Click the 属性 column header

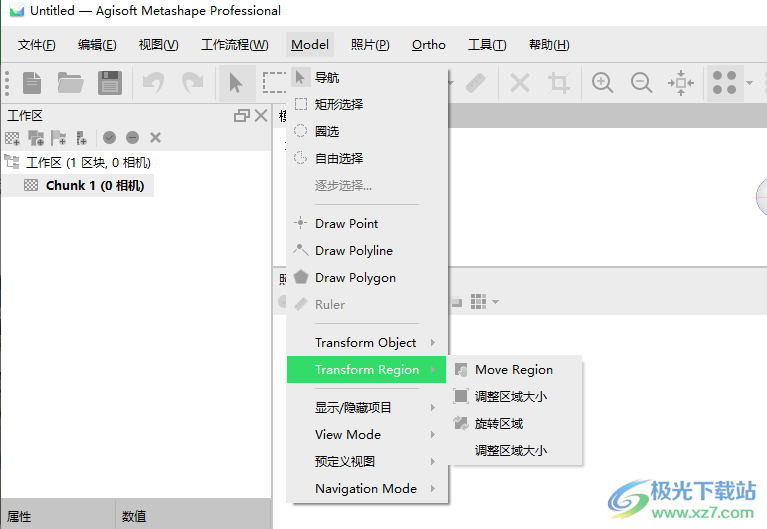58,516
